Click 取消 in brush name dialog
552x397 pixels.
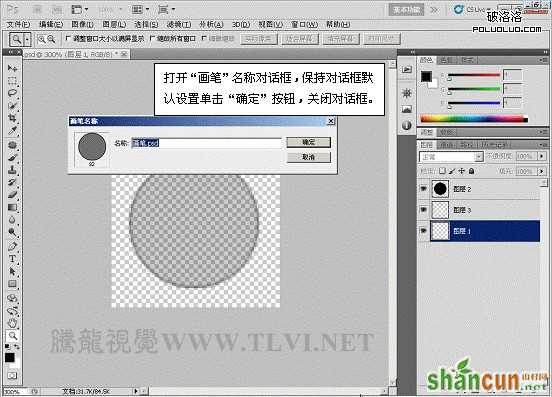(309, 157)
